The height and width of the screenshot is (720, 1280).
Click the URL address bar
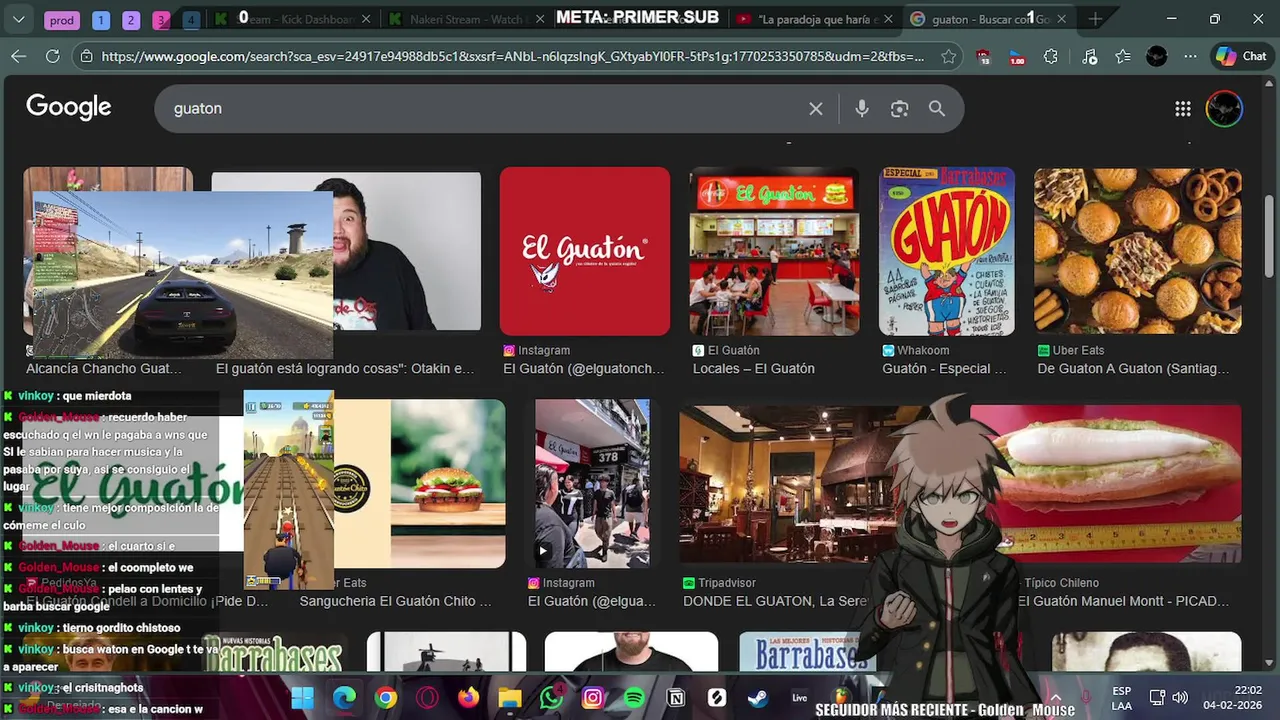(x=512, y=56)
